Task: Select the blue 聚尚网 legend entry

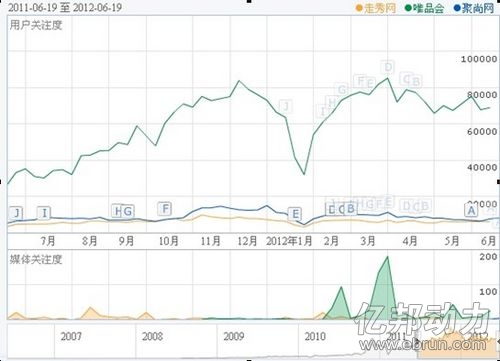Action: click(x=474, y=8)
